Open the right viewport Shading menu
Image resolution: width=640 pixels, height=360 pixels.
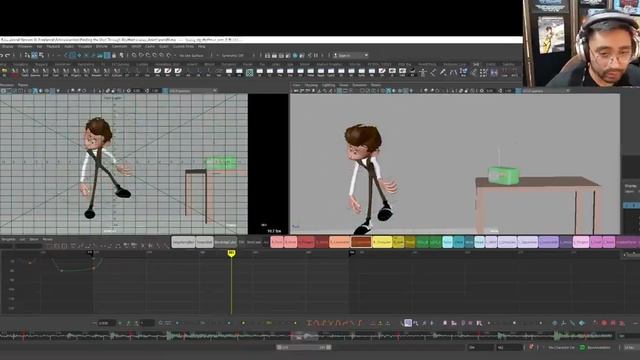tap(311, 85)
